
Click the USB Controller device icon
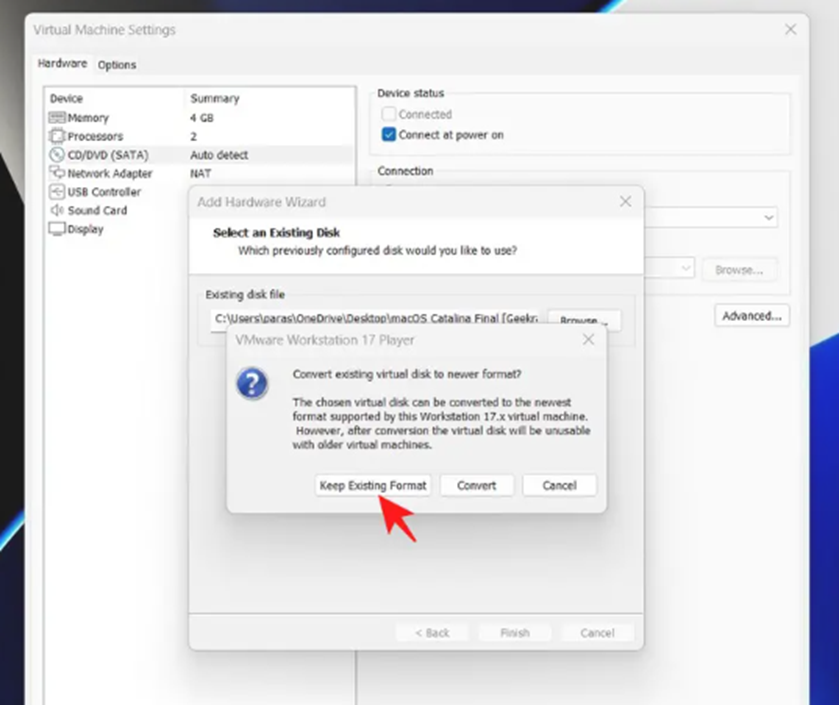click(57, 191)
